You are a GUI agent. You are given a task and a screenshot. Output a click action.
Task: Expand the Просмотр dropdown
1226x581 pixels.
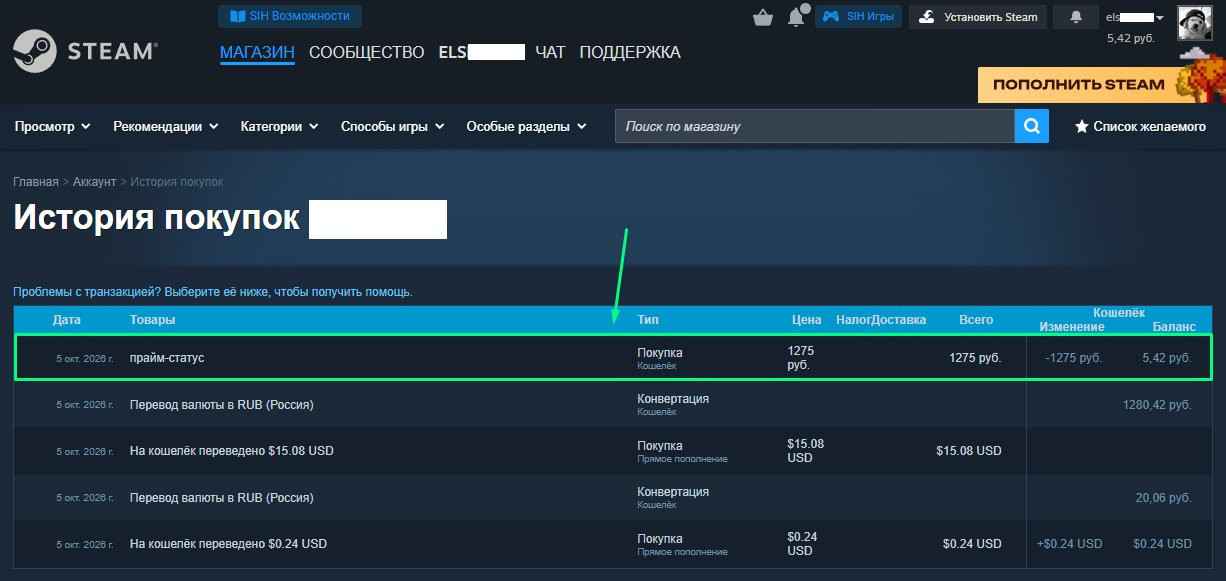coord(52,127)
